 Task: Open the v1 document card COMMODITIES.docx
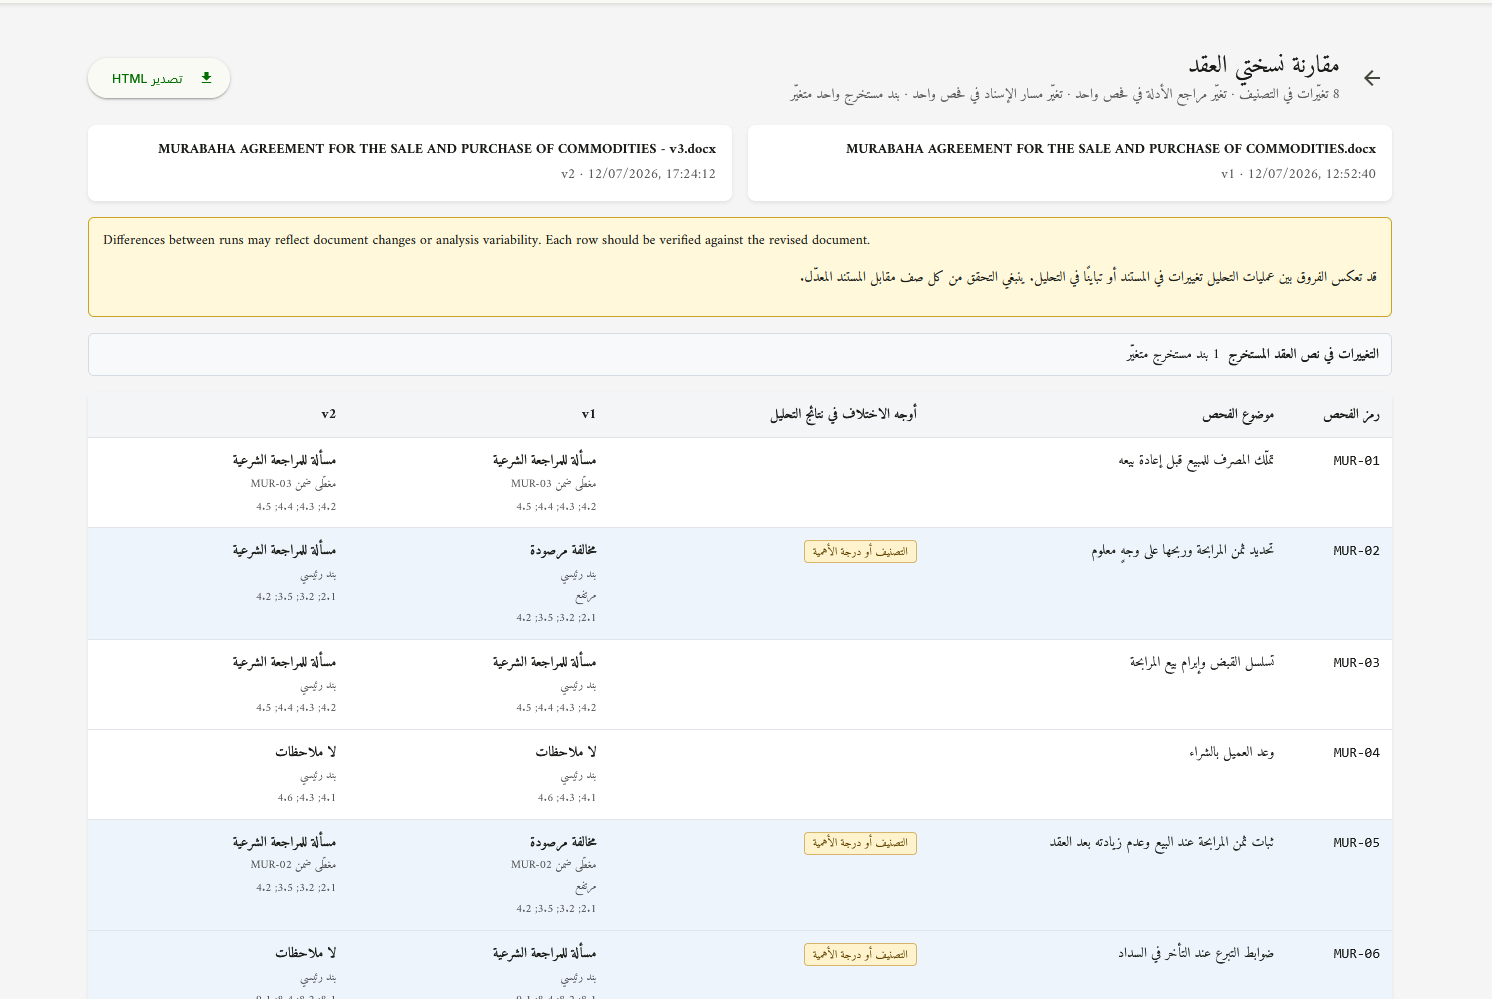pos(1069,163)
